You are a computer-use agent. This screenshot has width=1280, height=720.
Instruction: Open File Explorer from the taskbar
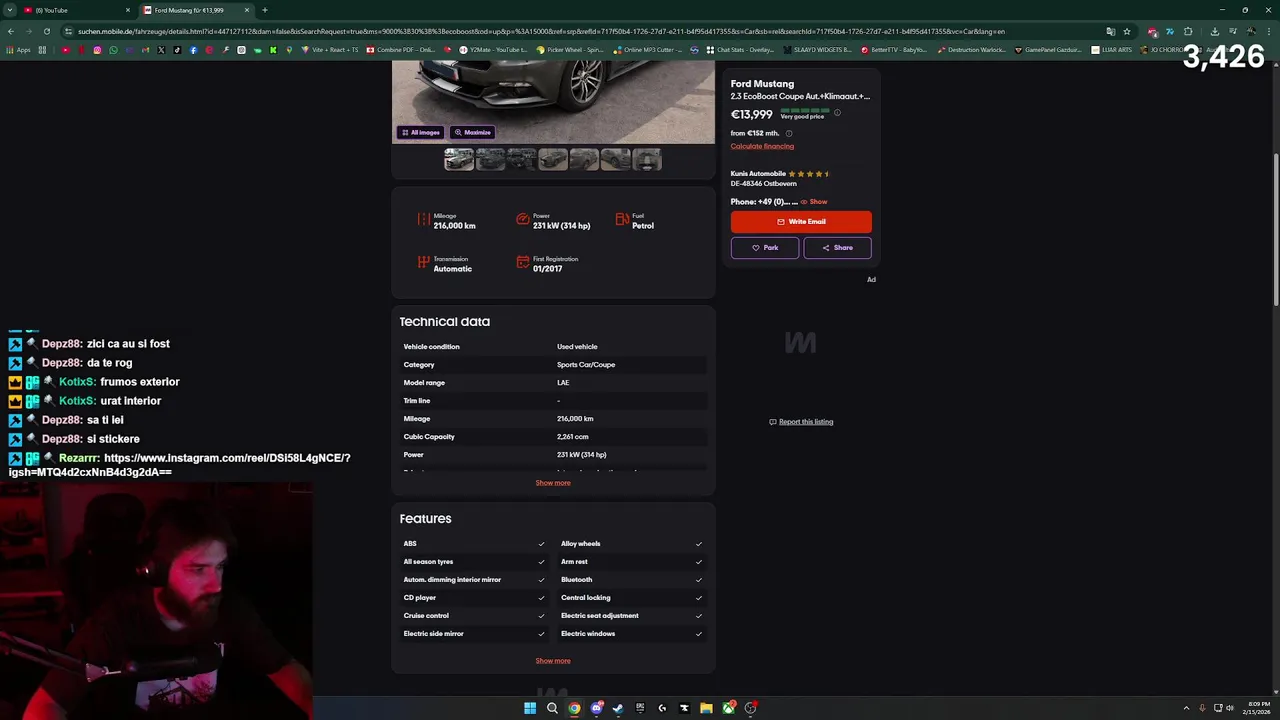pos(706,708)
